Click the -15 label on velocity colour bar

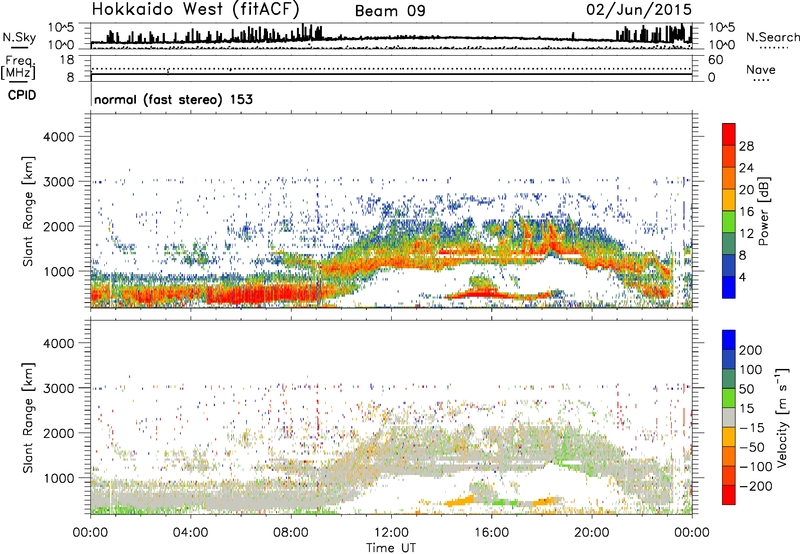click(x=752, y=428)
